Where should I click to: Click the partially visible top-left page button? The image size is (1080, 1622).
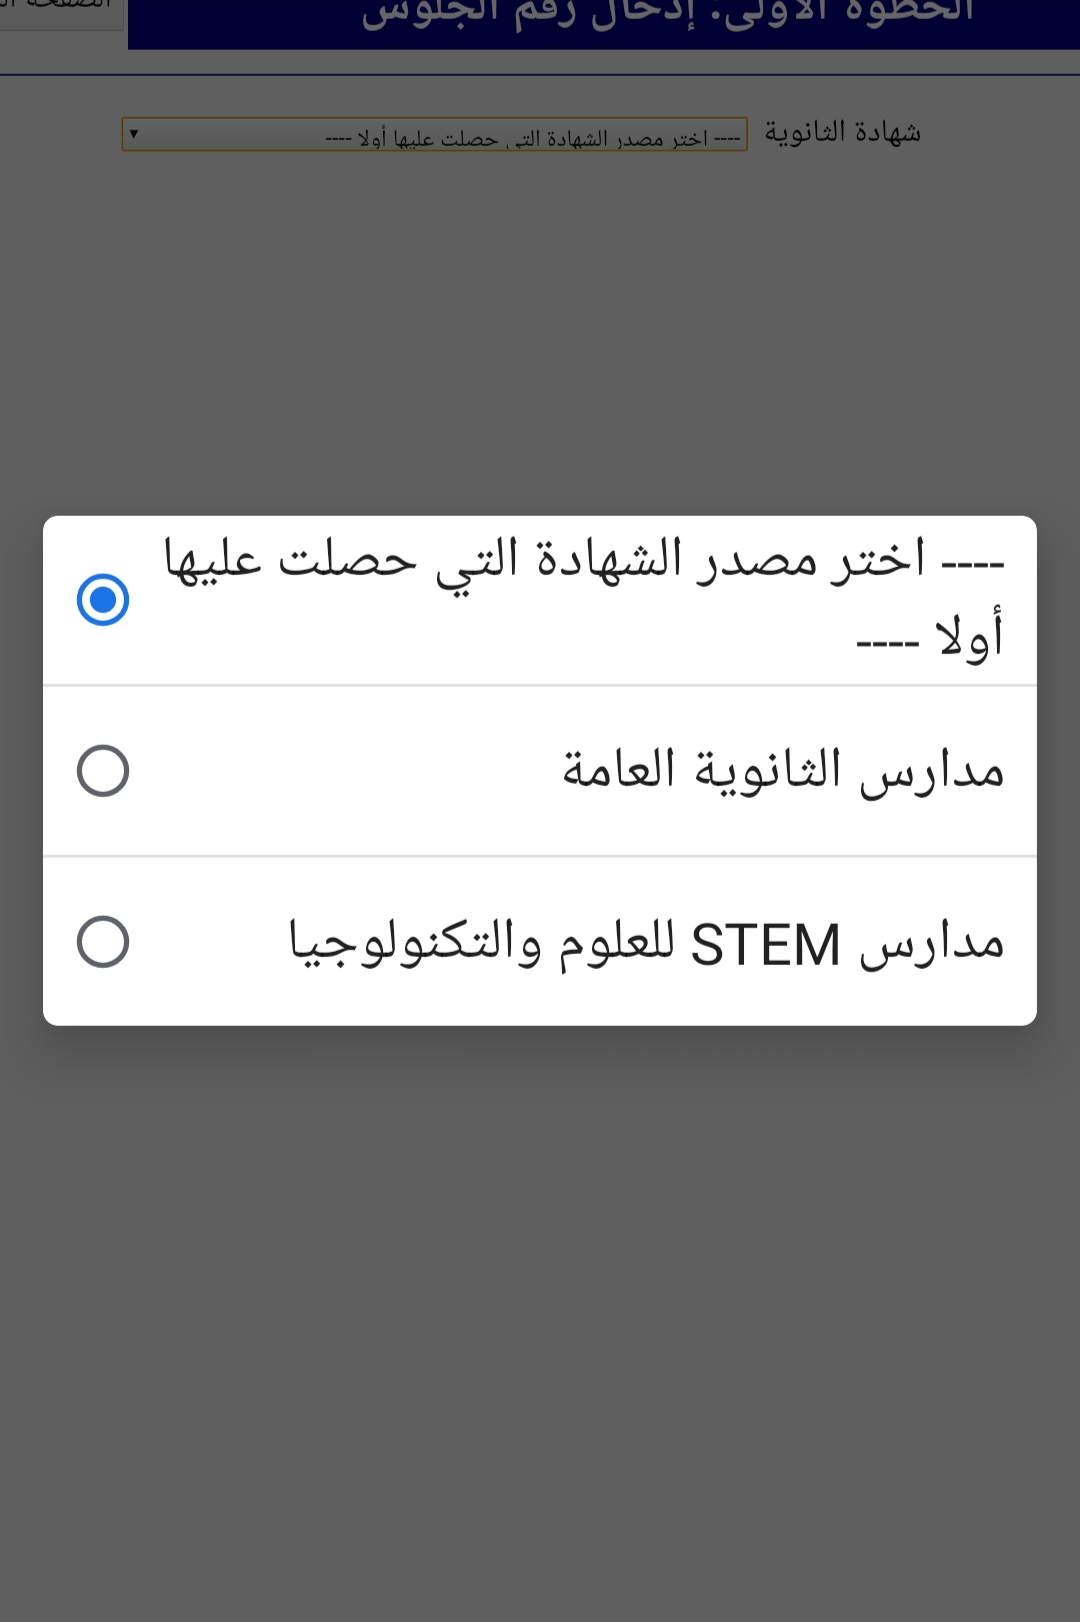[62, 12]
